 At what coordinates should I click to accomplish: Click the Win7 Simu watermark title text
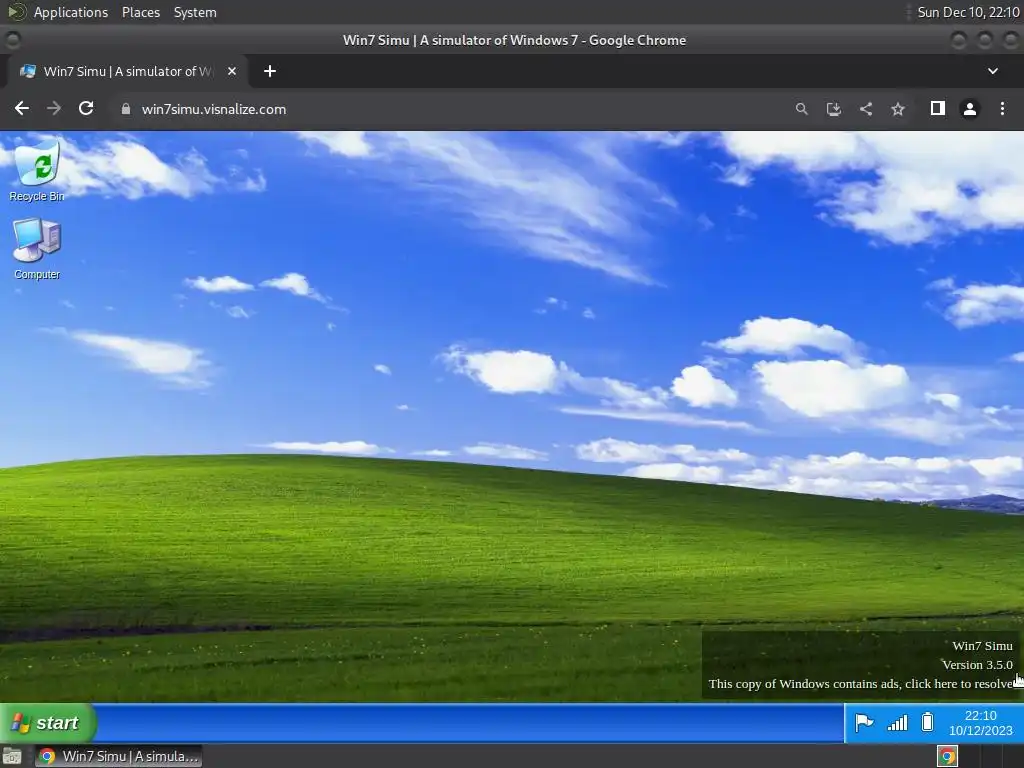pyautogui.click(x=982, y=646)
